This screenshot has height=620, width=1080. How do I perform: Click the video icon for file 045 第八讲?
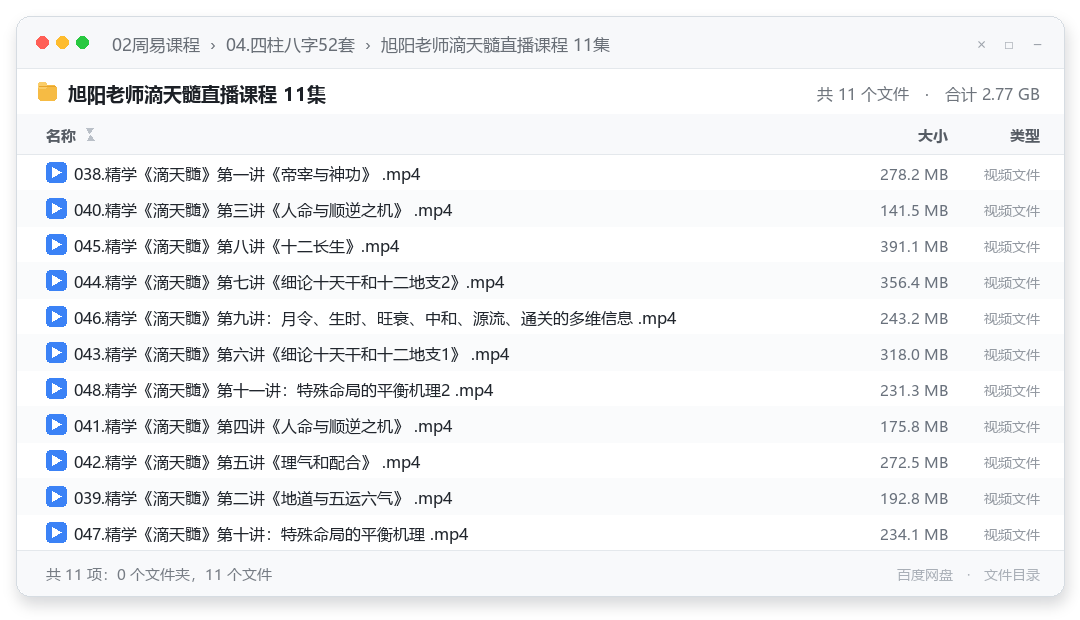click(56, 245)
